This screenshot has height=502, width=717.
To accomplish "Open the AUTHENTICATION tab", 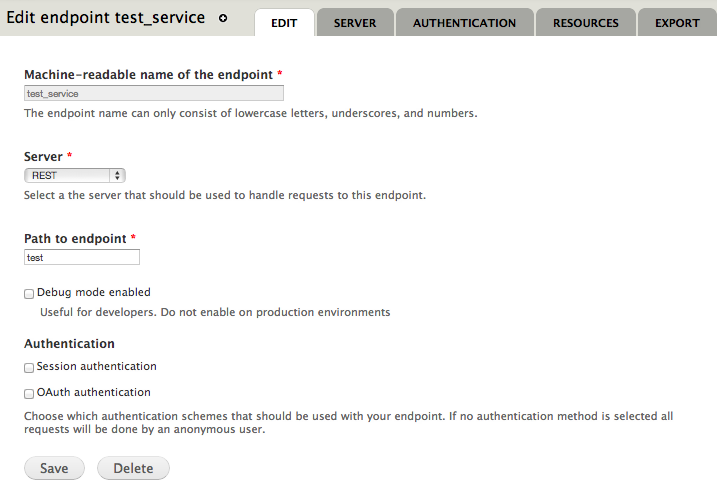I will 465,22.
